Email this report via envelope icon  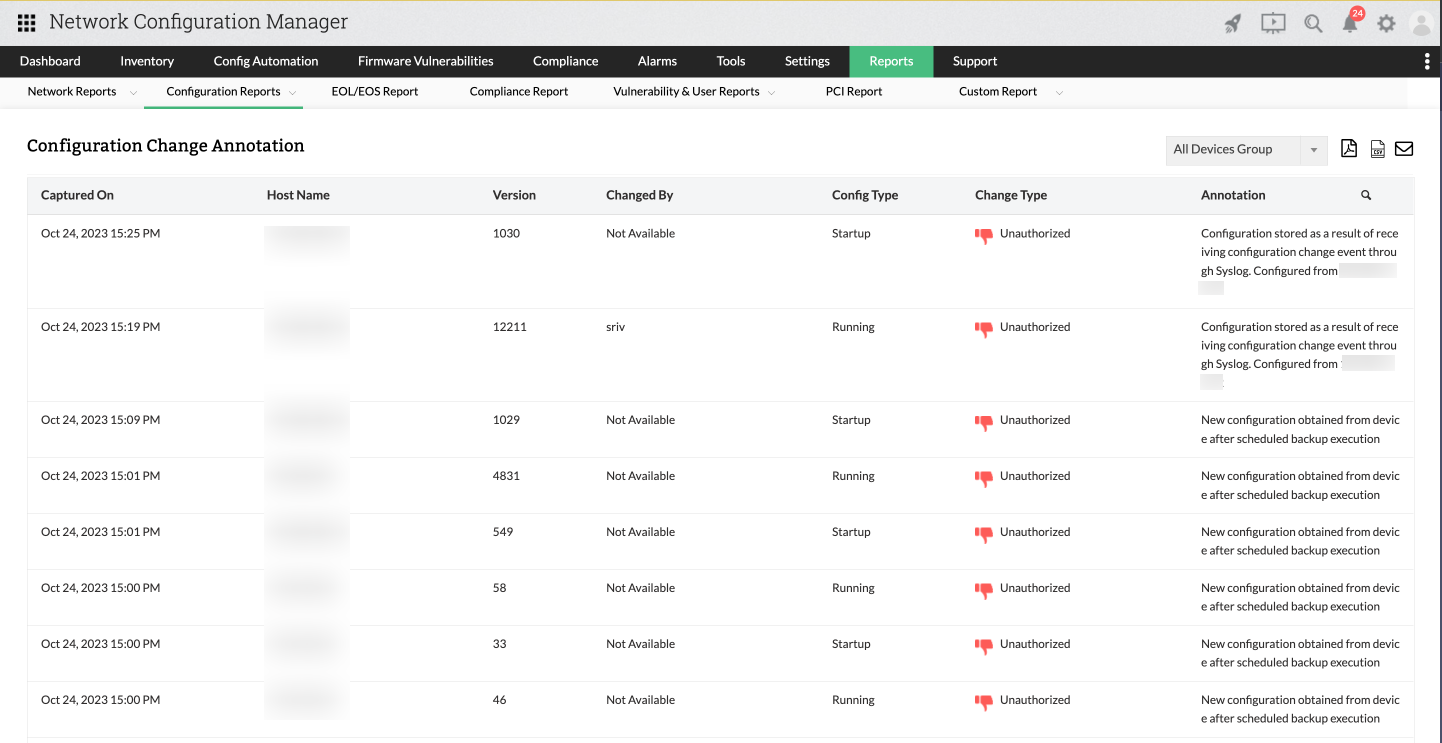(1404, 149)
